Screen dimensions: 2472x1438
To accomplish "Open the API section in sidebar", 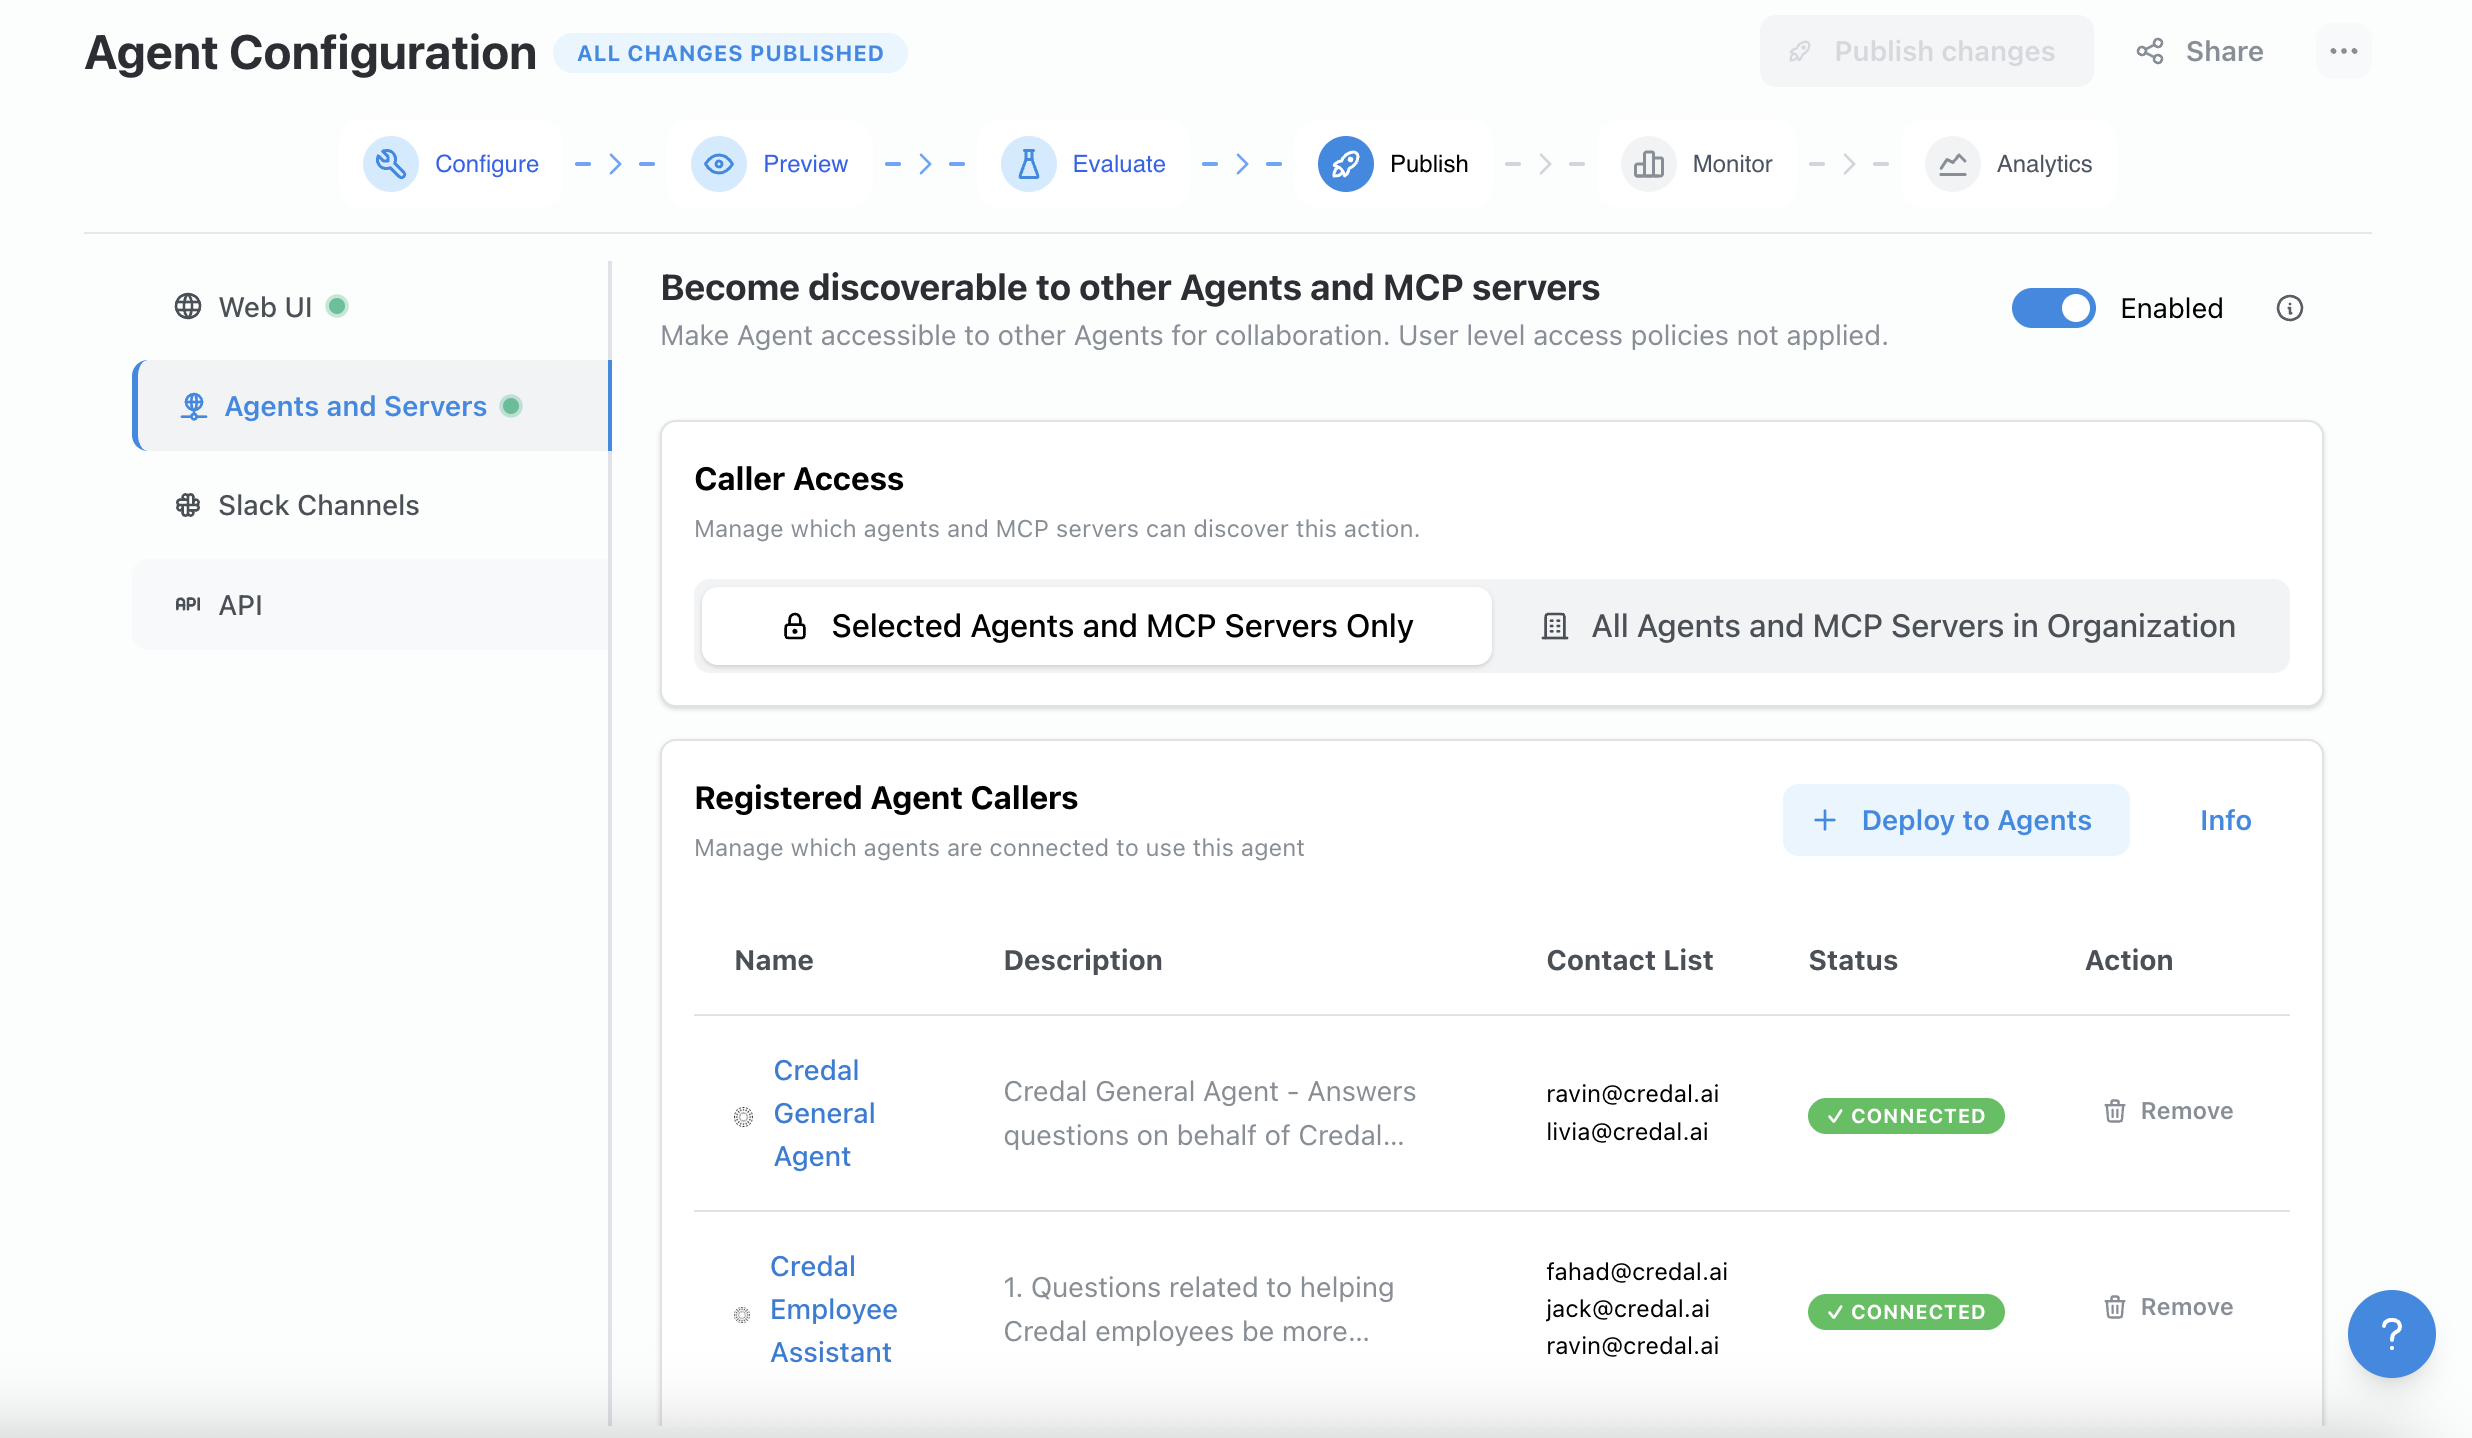I will tap(370, 605).
